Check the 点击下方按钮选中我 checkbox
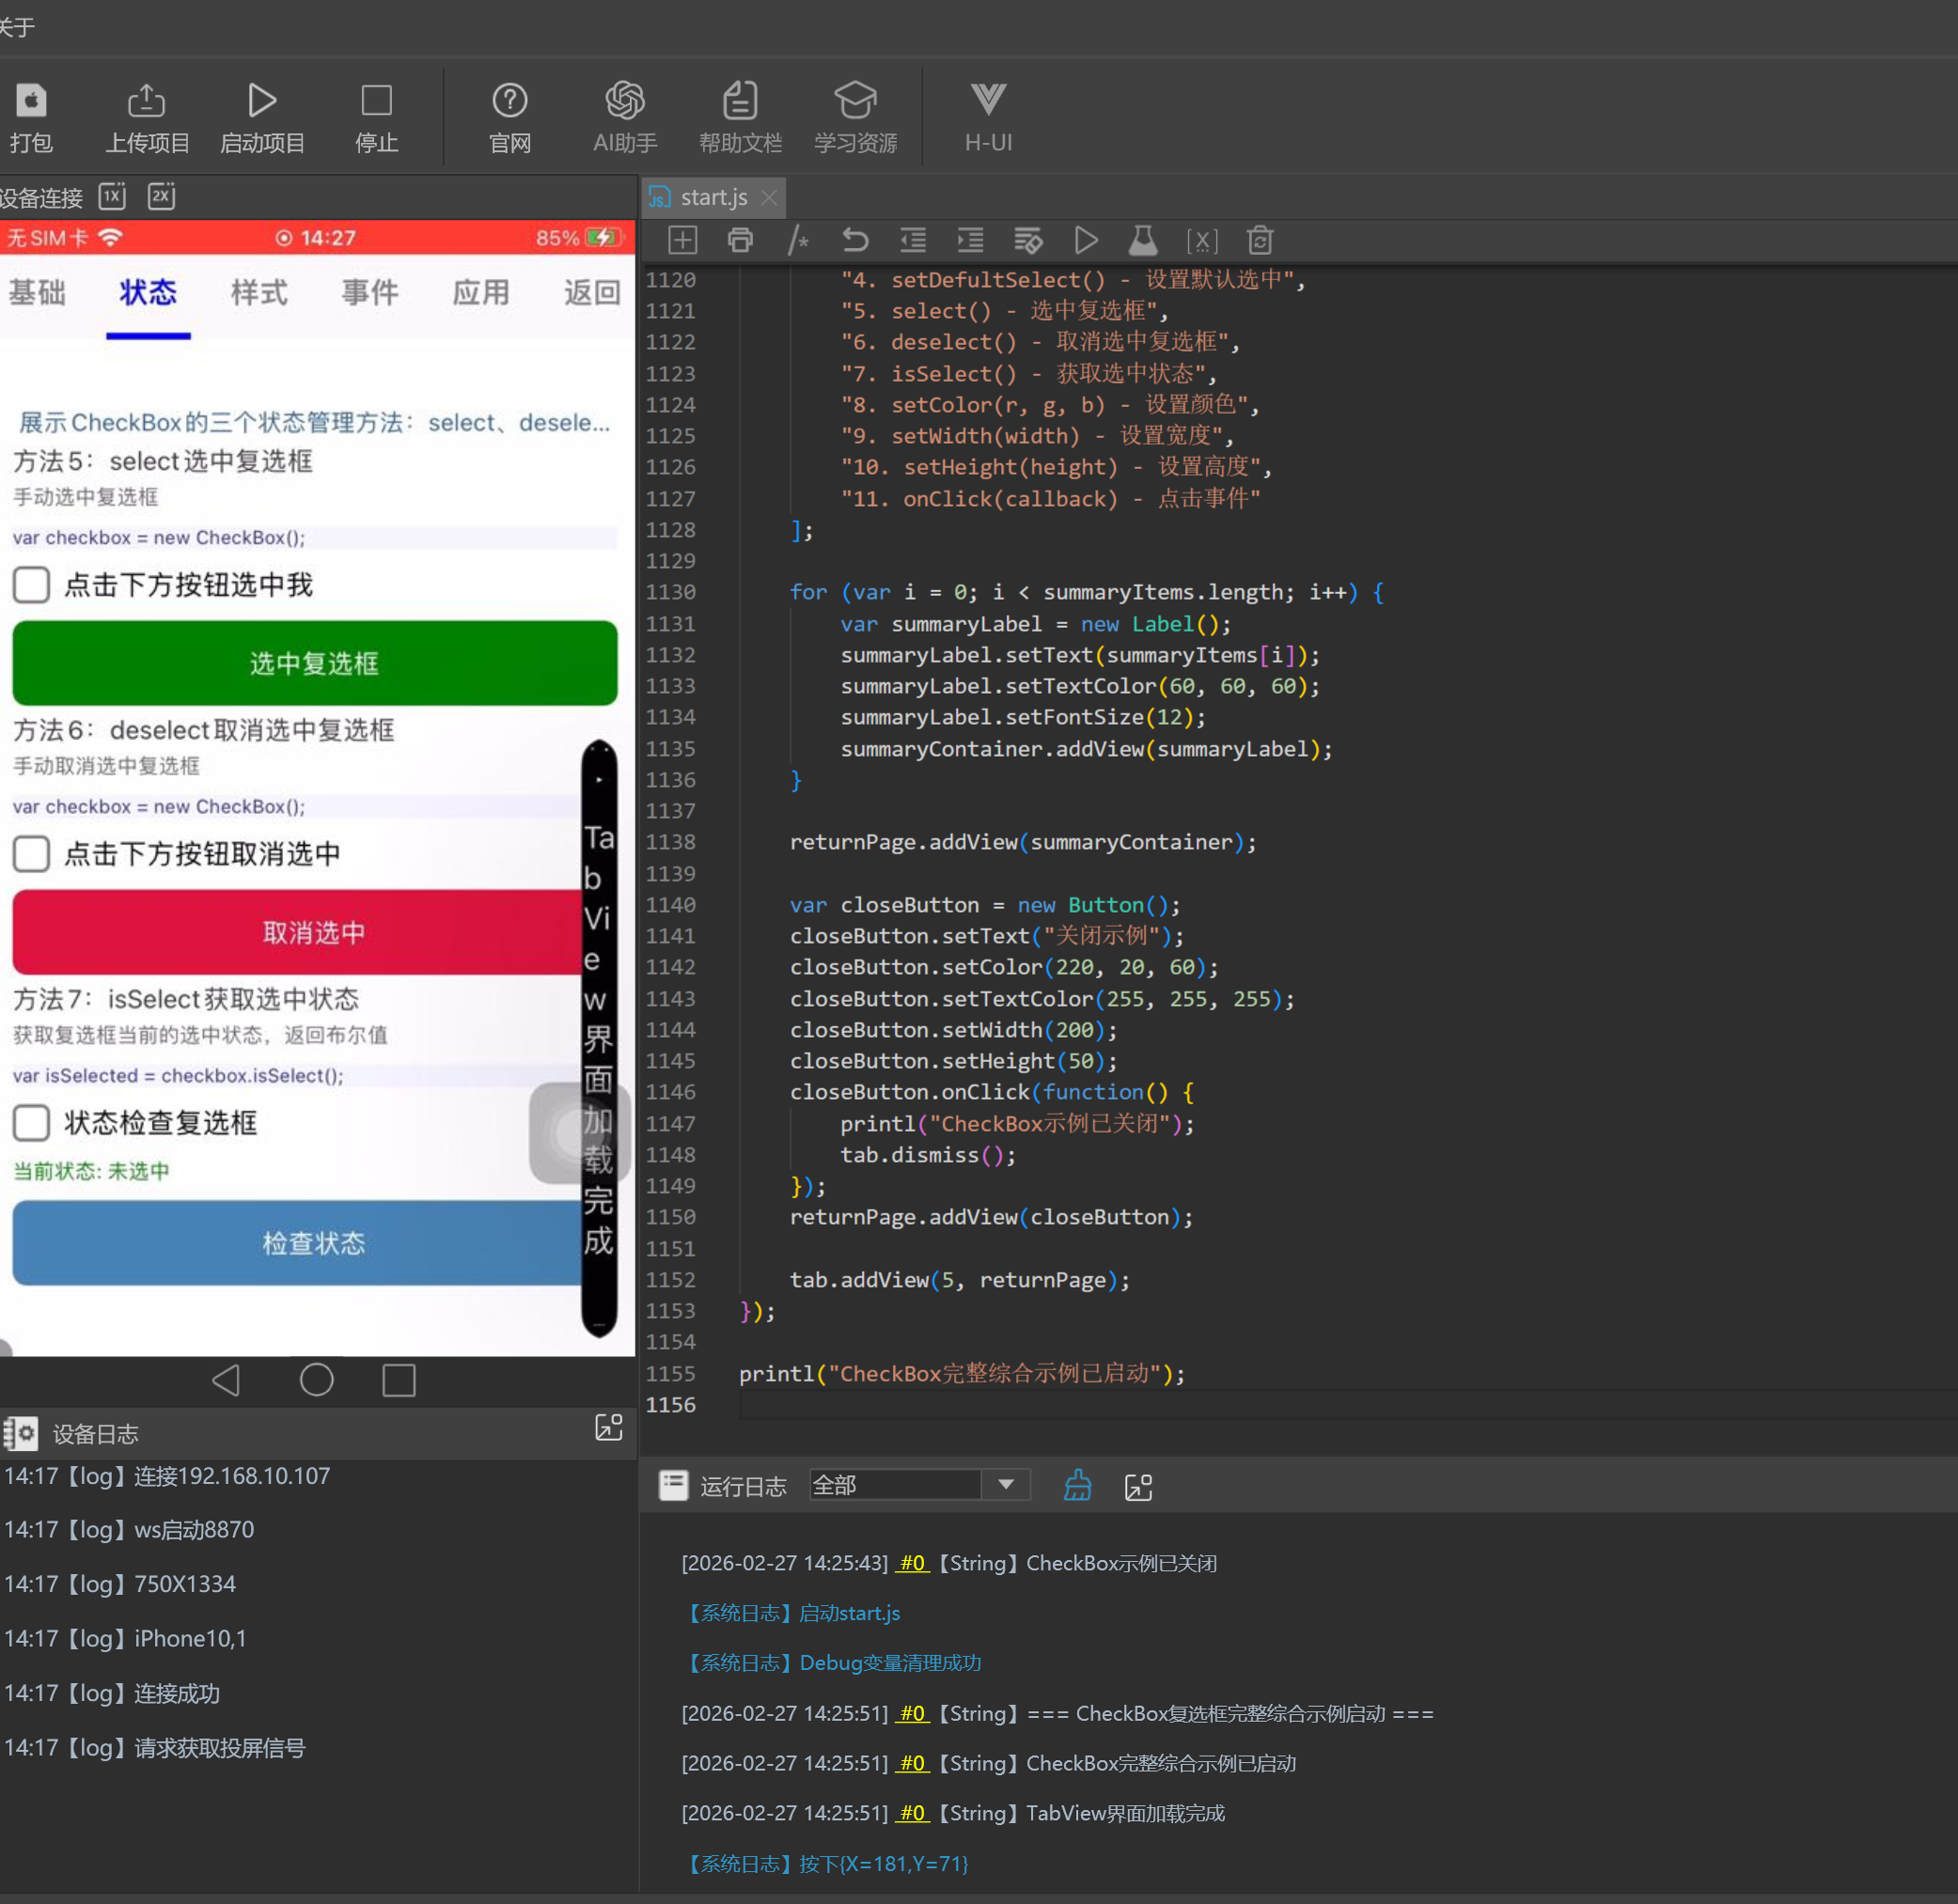The width and height of the screenshot is (1958, 1904). point(32,585)
